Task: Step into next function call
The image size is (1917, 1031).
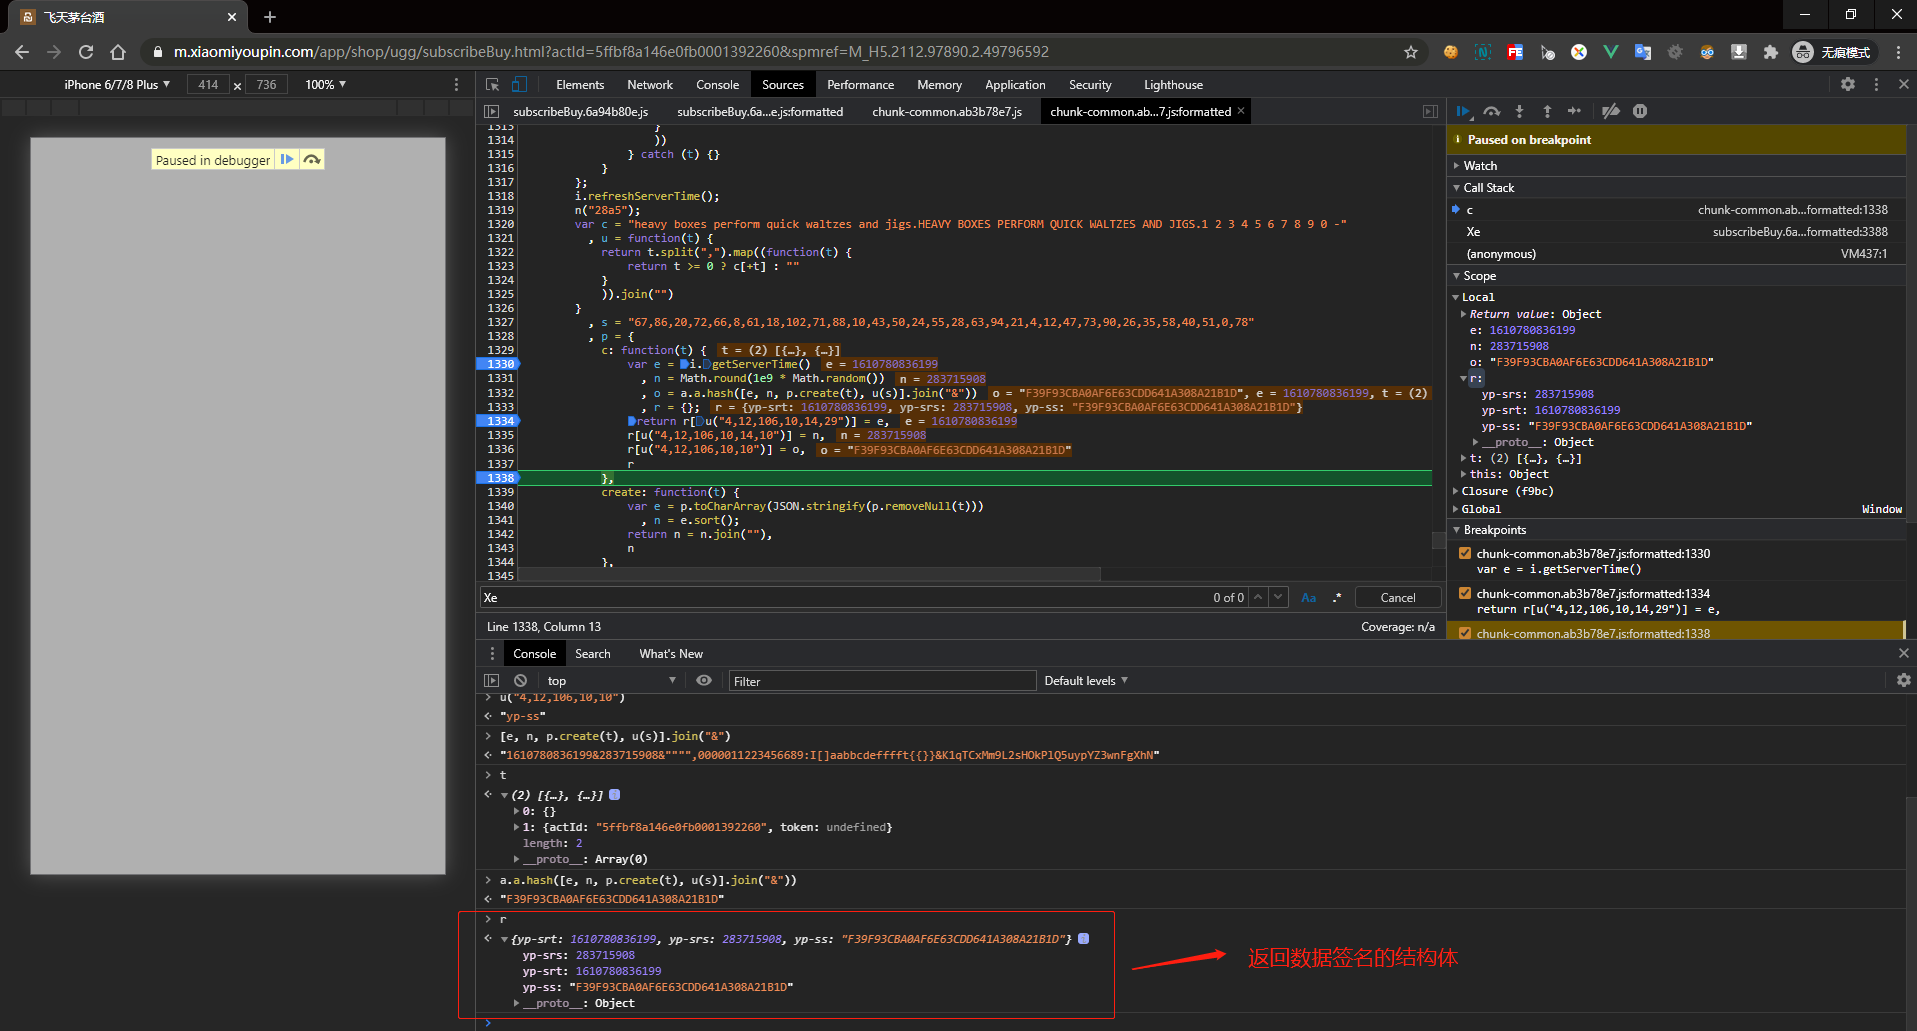Action: (x=1519, y=111)
